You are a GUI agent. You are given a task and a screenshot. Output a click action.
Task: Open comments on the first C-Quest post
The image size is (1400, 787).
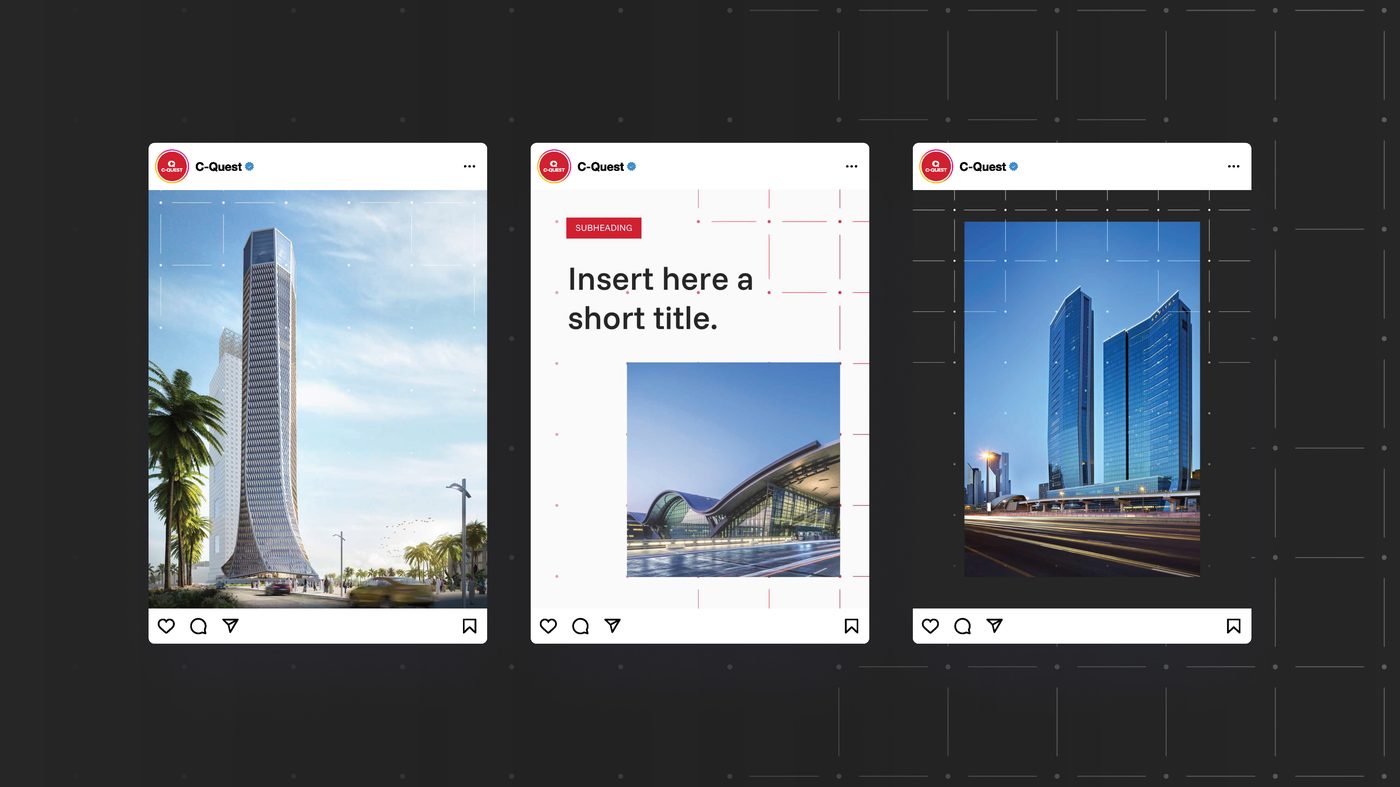tap(198, 625)
